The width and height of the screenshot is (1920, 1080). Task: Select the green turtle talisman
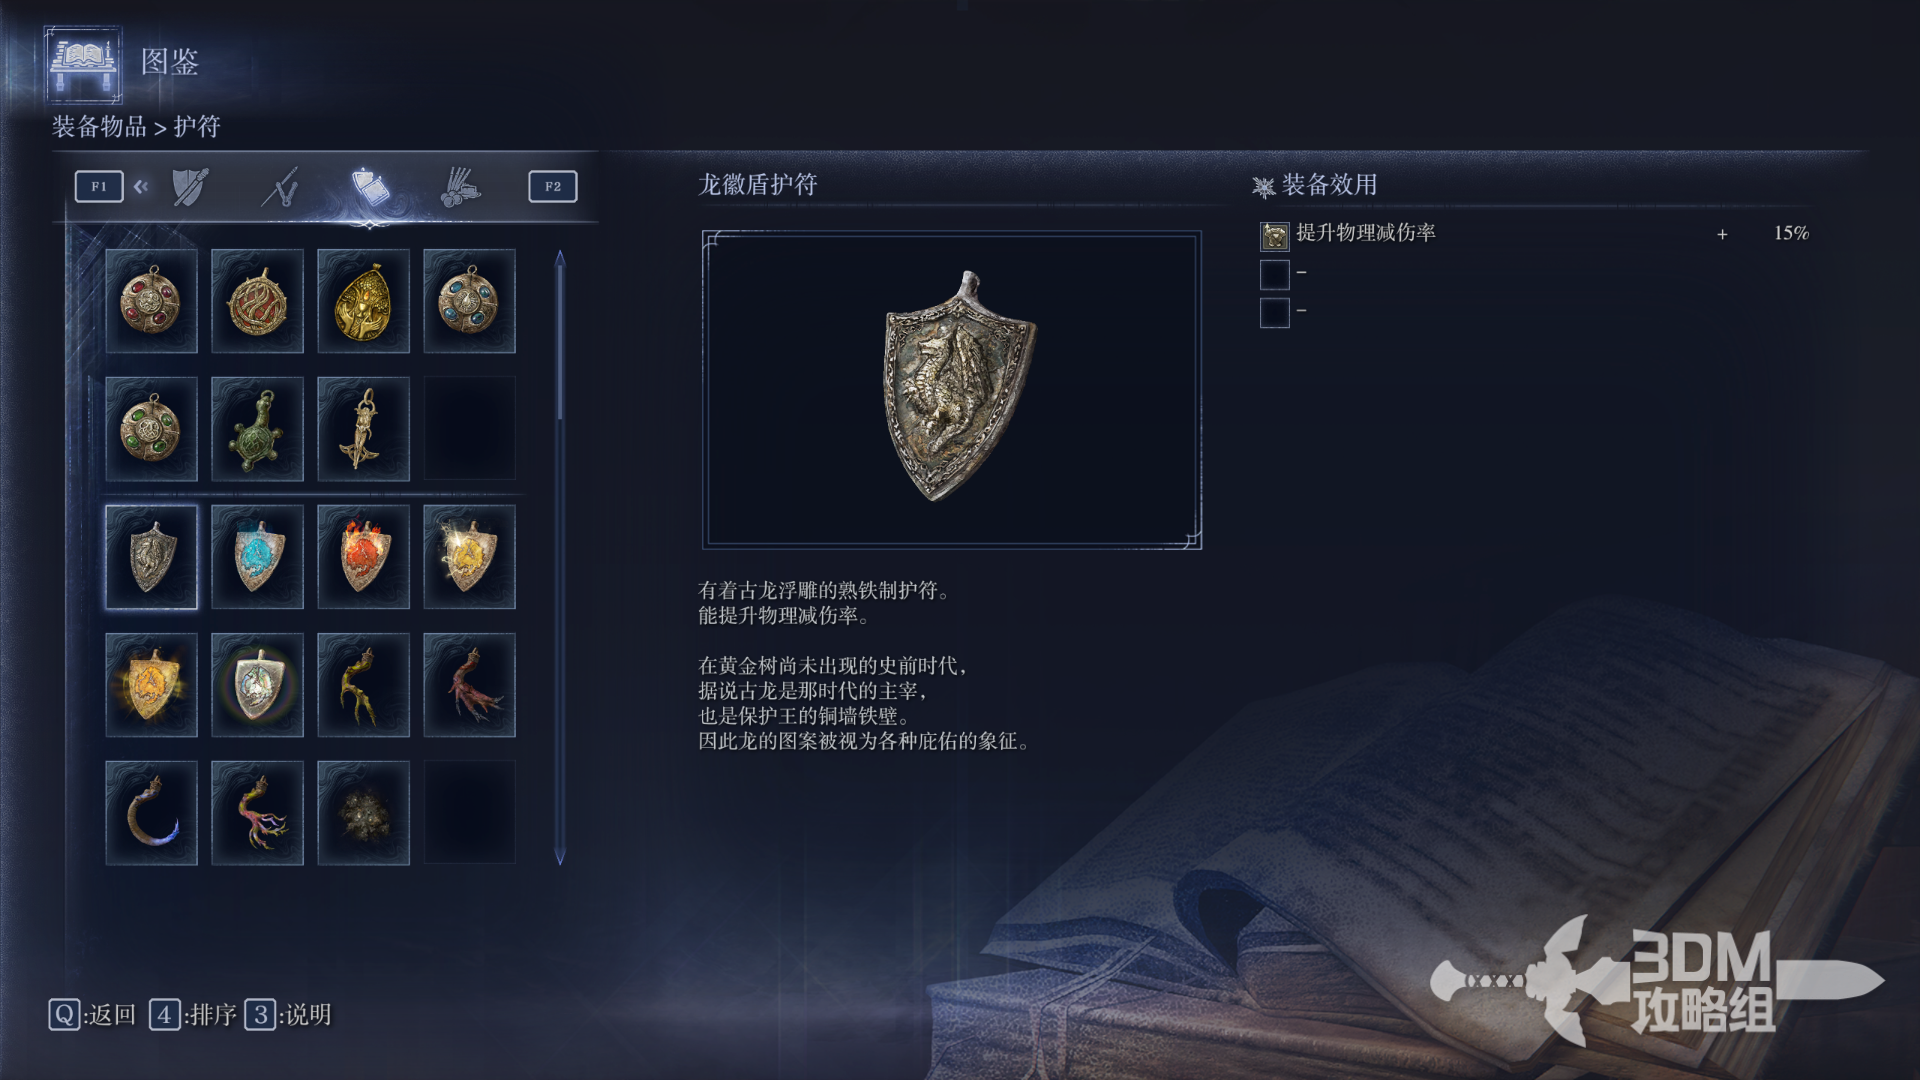coord(257,429)
